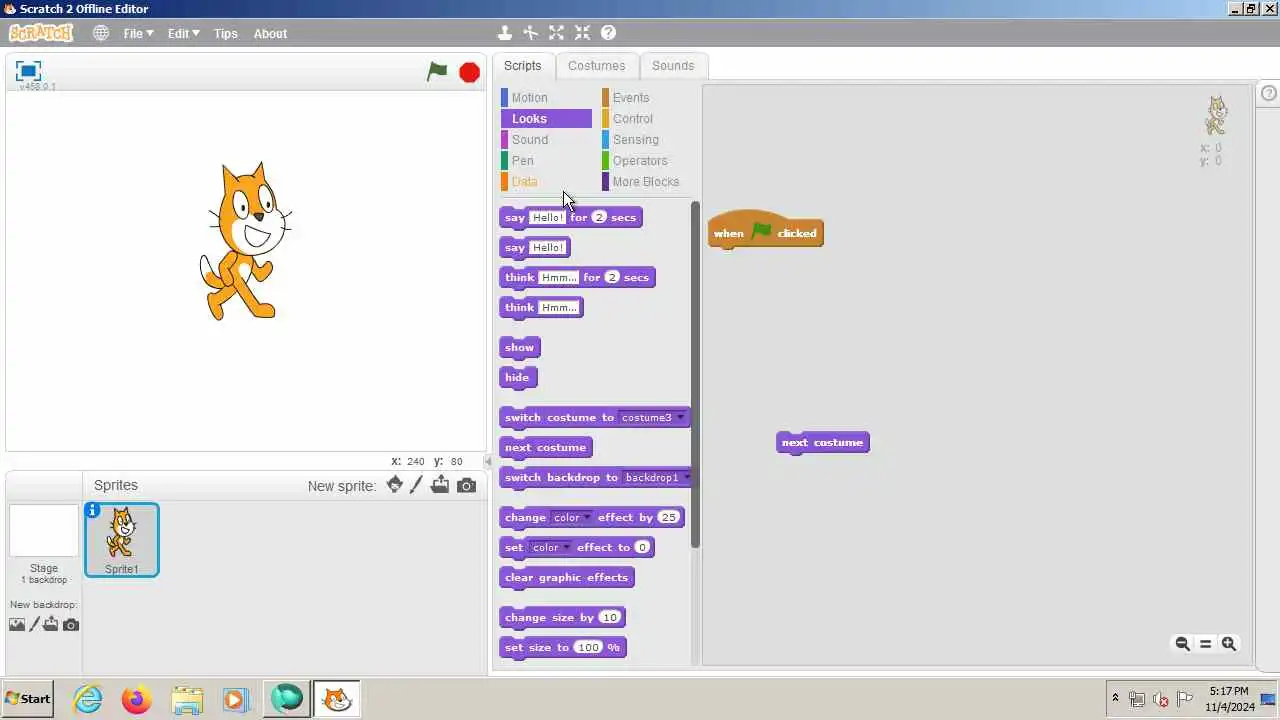
Task: Click the hide block in palette
Action: (518, 378)
